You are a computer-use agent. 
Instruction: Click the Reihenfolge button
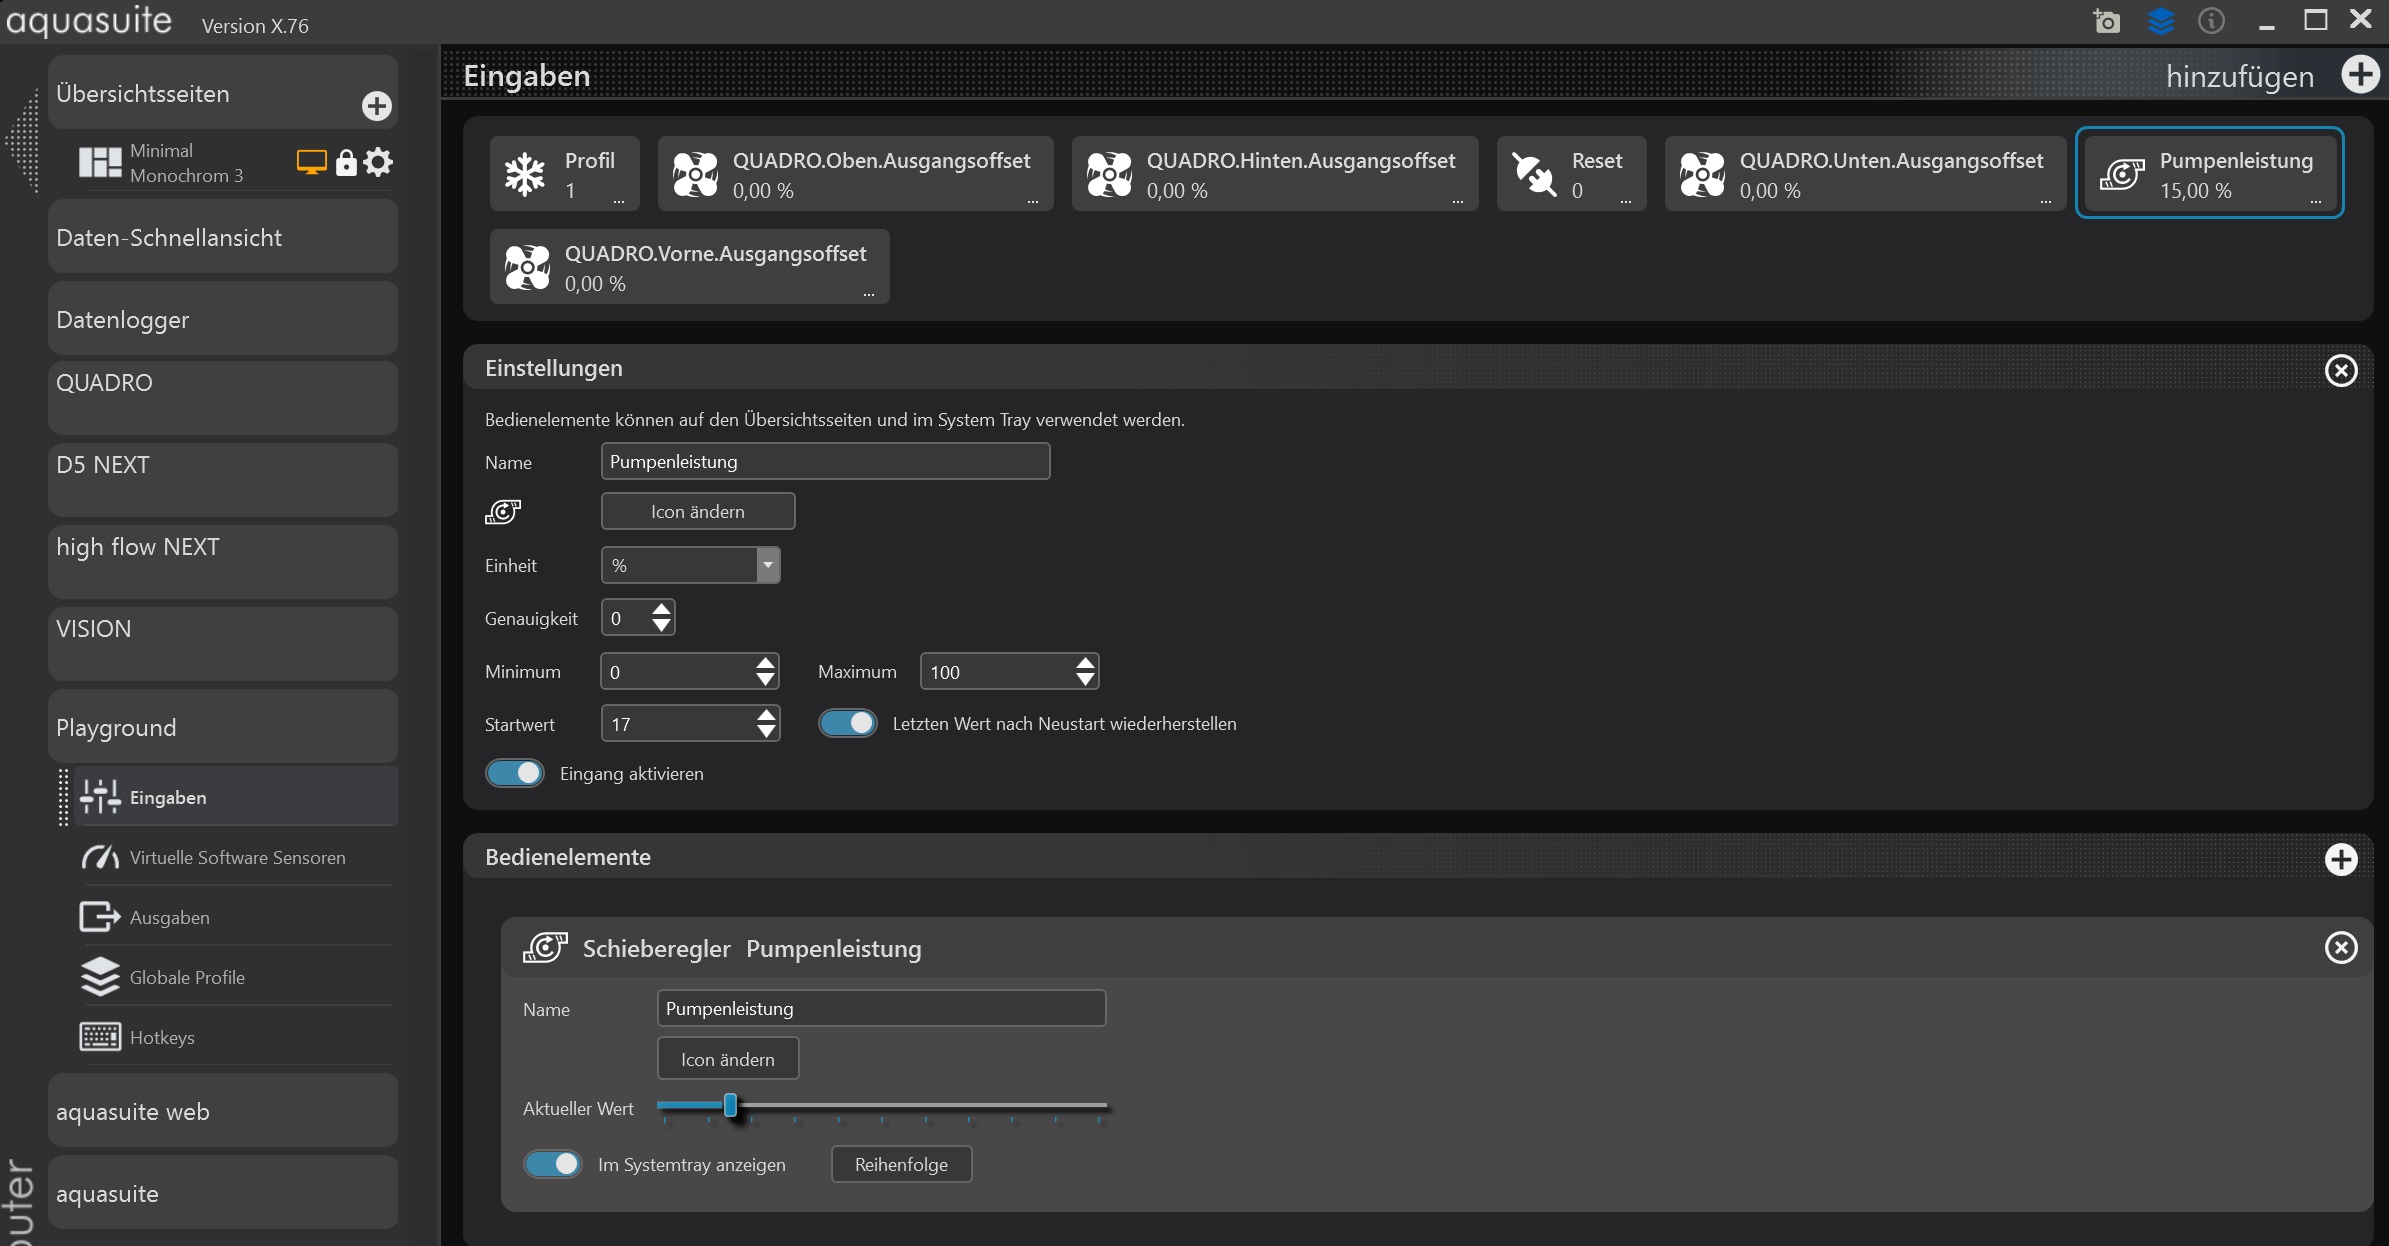click(900, 1164)
